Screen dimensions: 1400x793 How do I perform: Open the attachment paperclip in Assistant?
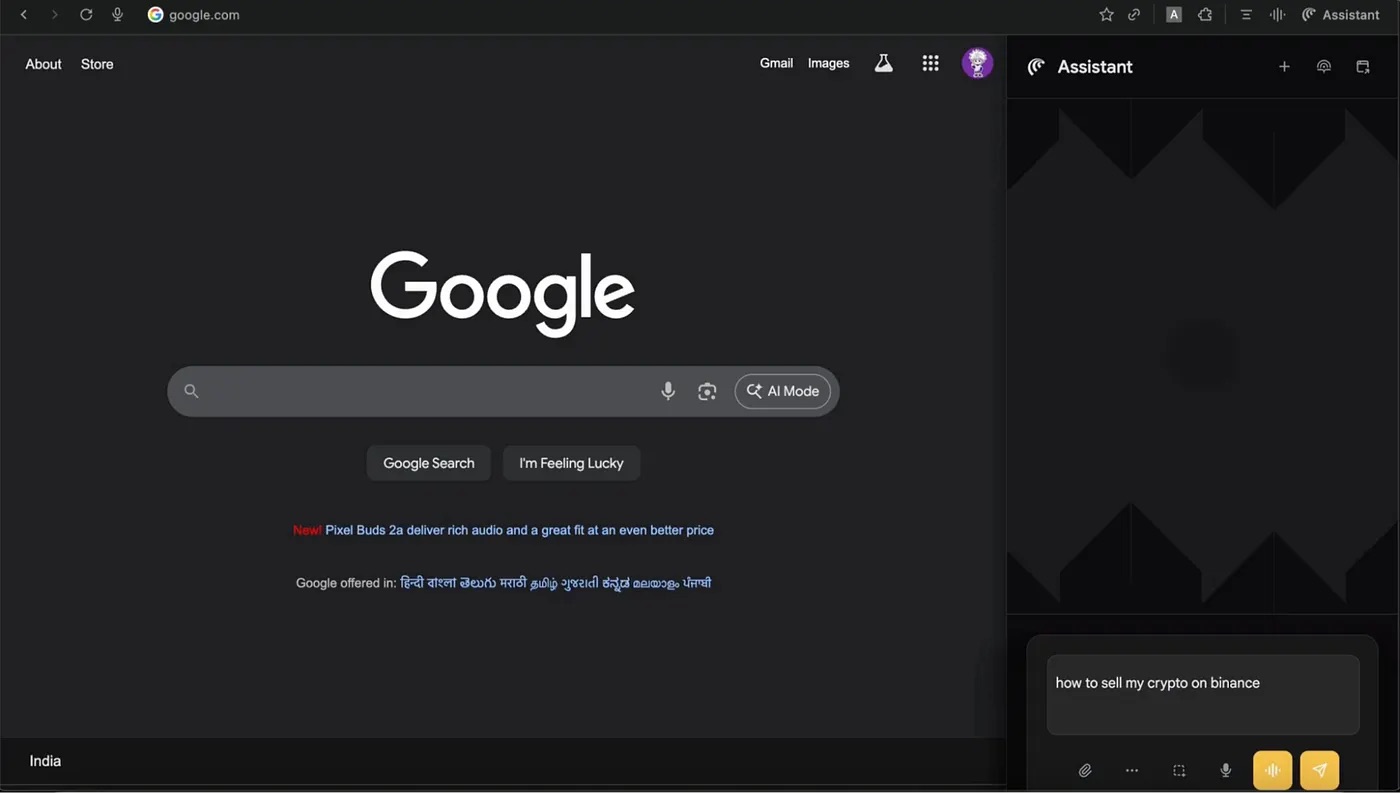(x=1085, y=770)
